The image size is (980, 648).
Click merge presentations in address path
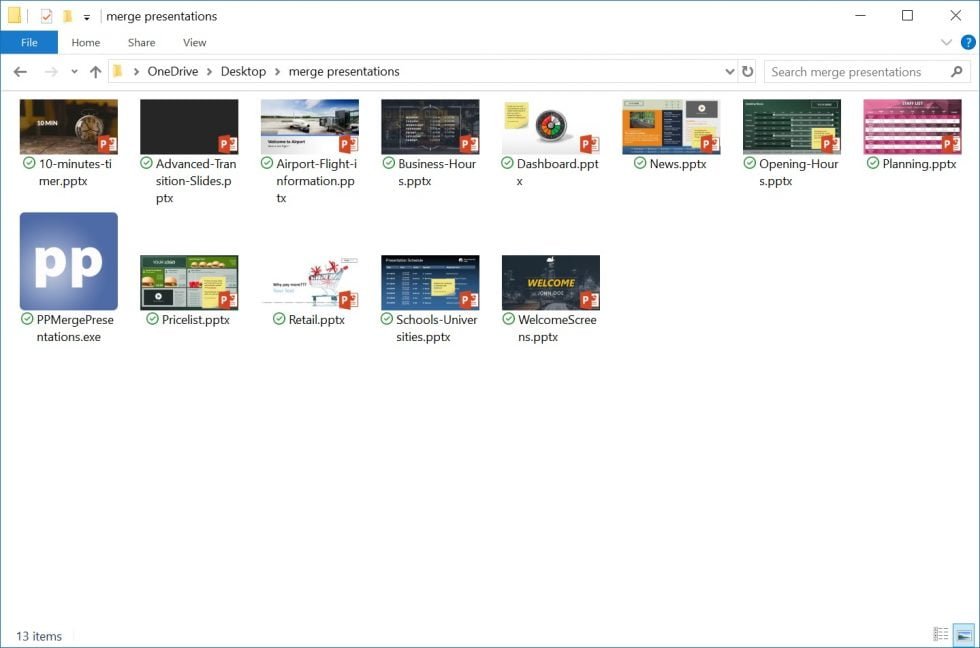344,71
